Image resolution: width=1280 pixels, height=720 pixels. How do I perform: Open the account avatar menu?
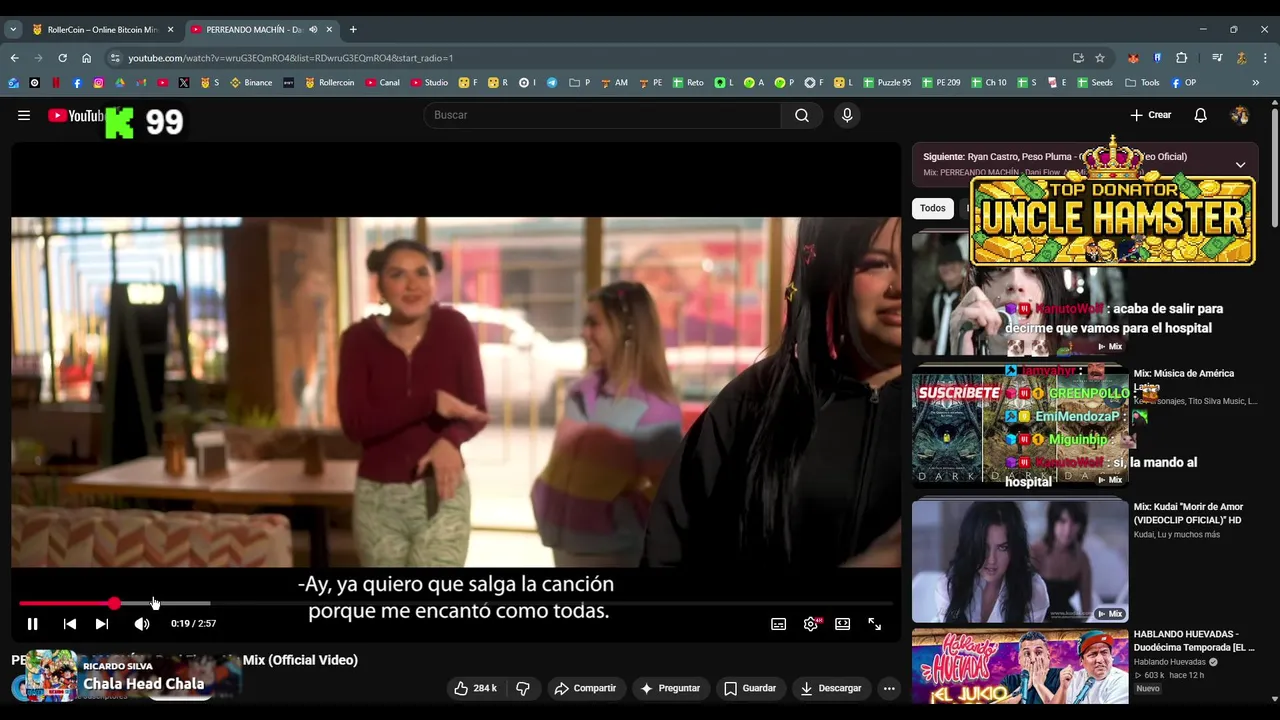point(1240,115)
